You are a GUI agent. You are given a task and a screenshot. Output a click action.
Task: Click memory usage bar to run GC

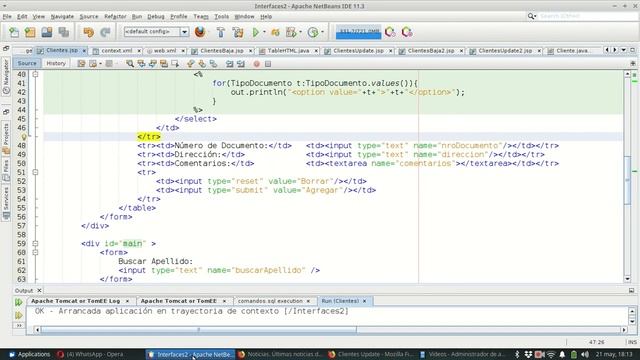point(358,32)
